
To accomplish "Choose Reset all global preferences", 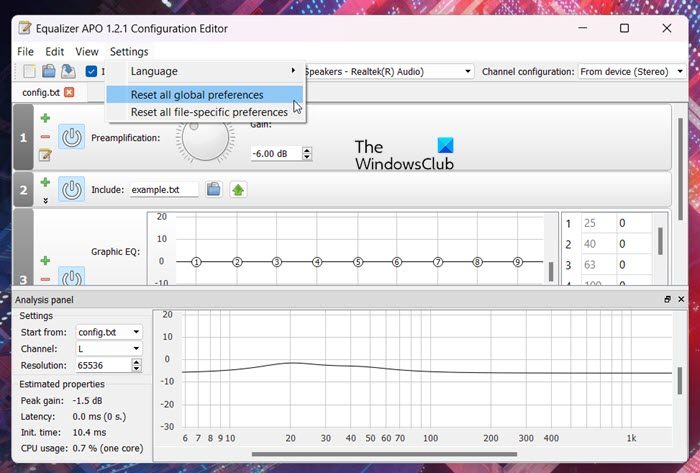I will (204, 95).
